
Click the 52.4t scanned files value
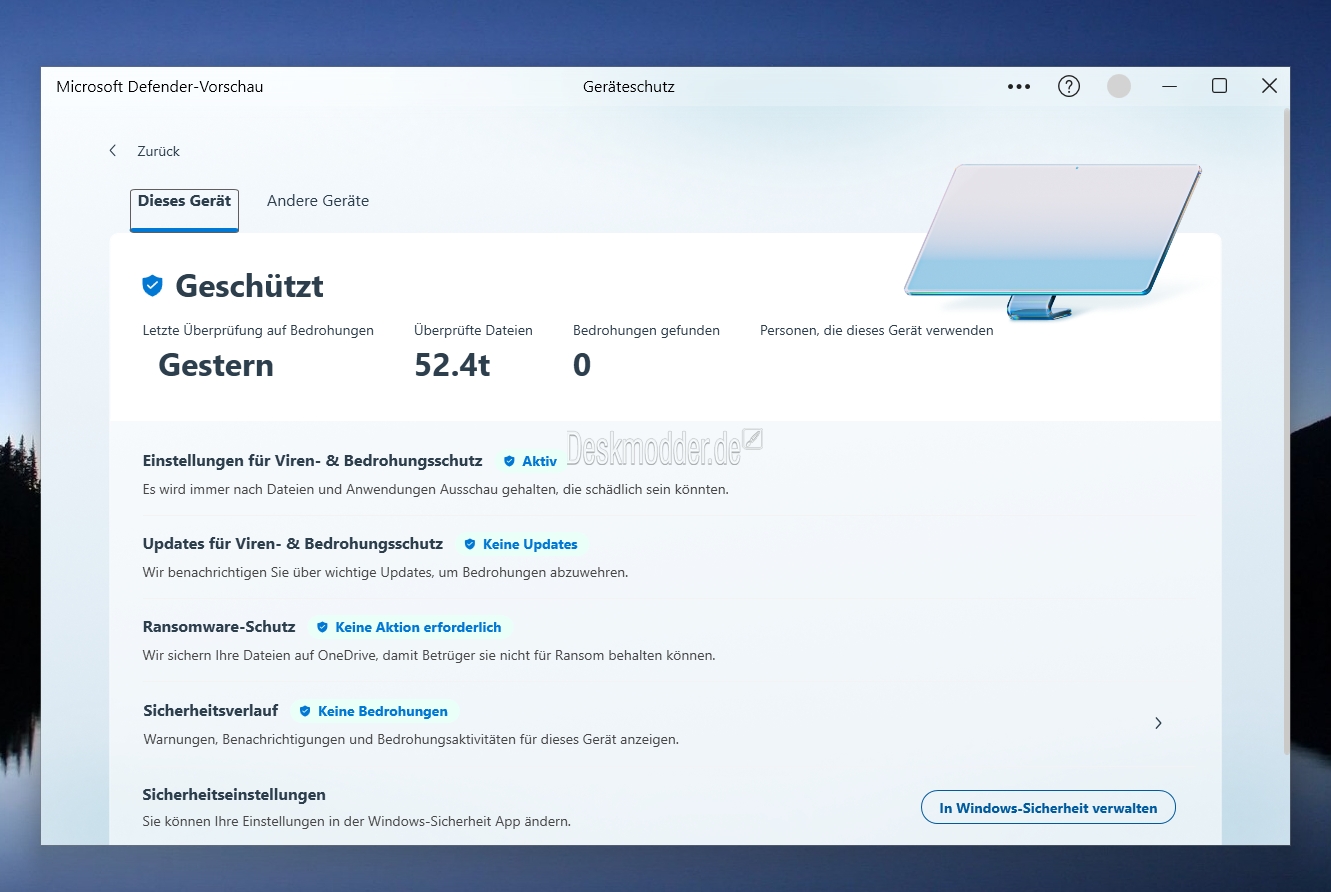point(452,365)
